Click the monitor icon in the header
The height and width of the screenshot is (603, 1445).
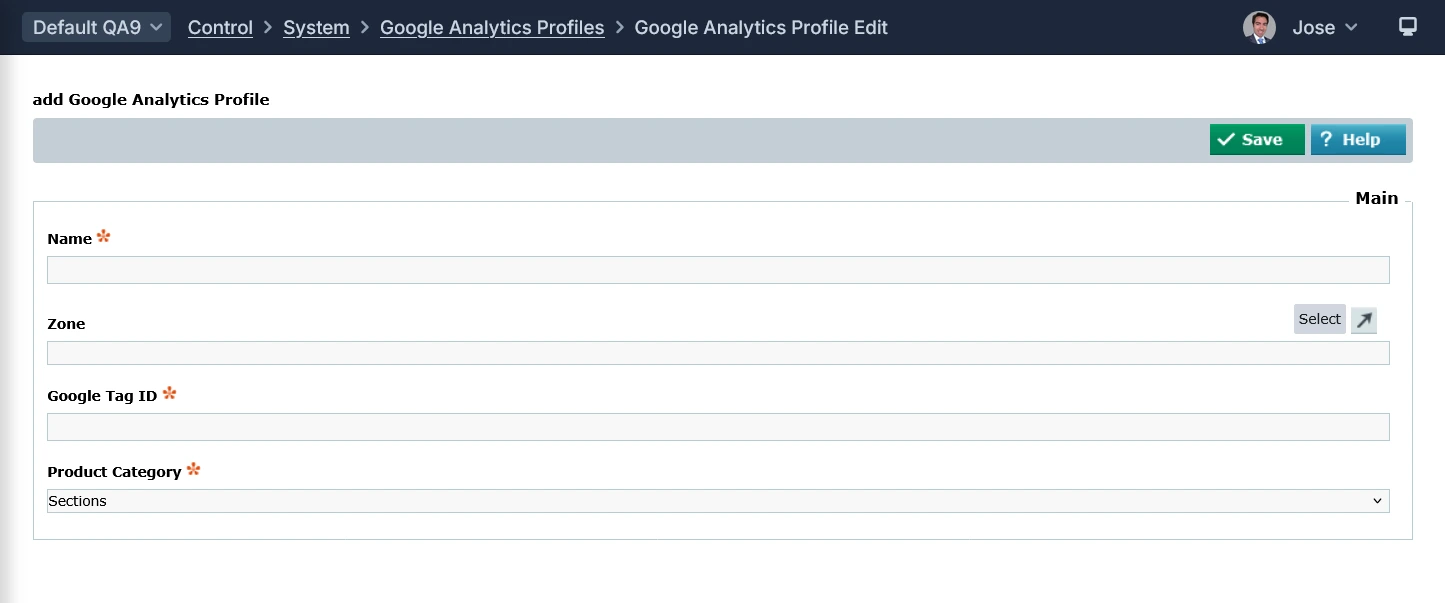pos(1407,27)
